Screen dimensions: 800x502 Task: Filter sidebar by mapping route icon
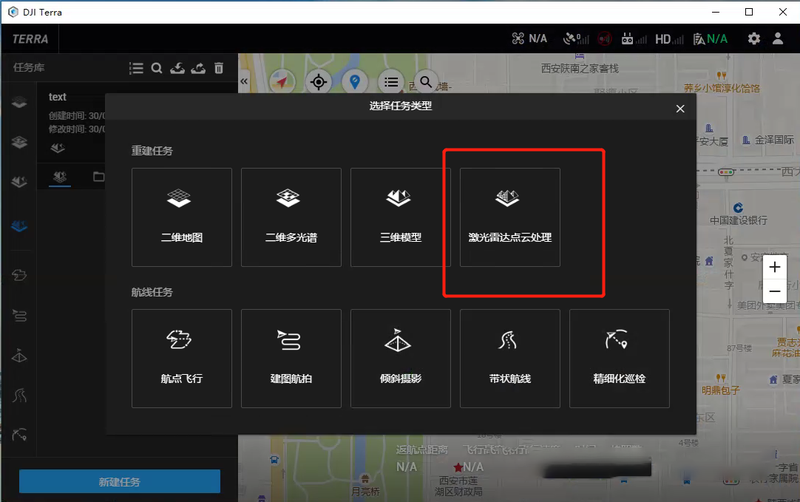[19, 316]
